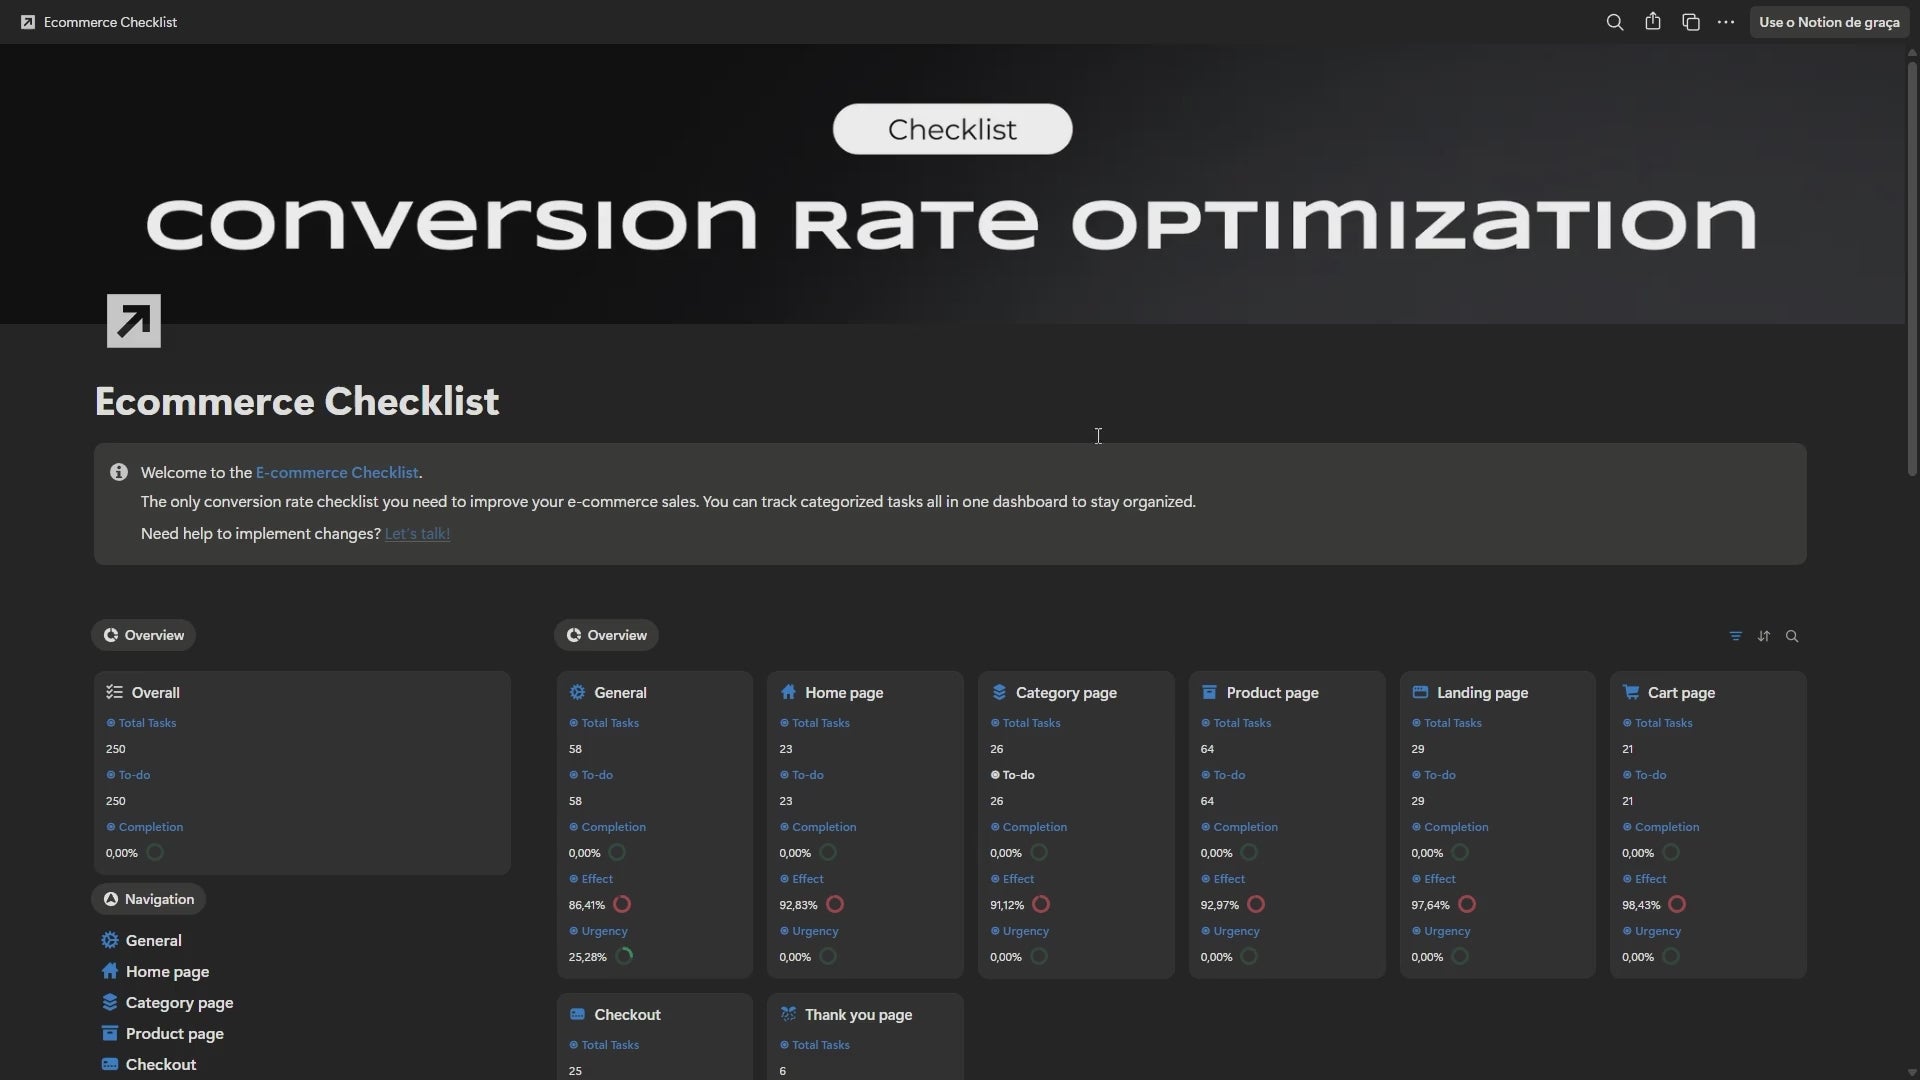Click the duplicate page icon

pyautogui.click(x=1691, y=22)
